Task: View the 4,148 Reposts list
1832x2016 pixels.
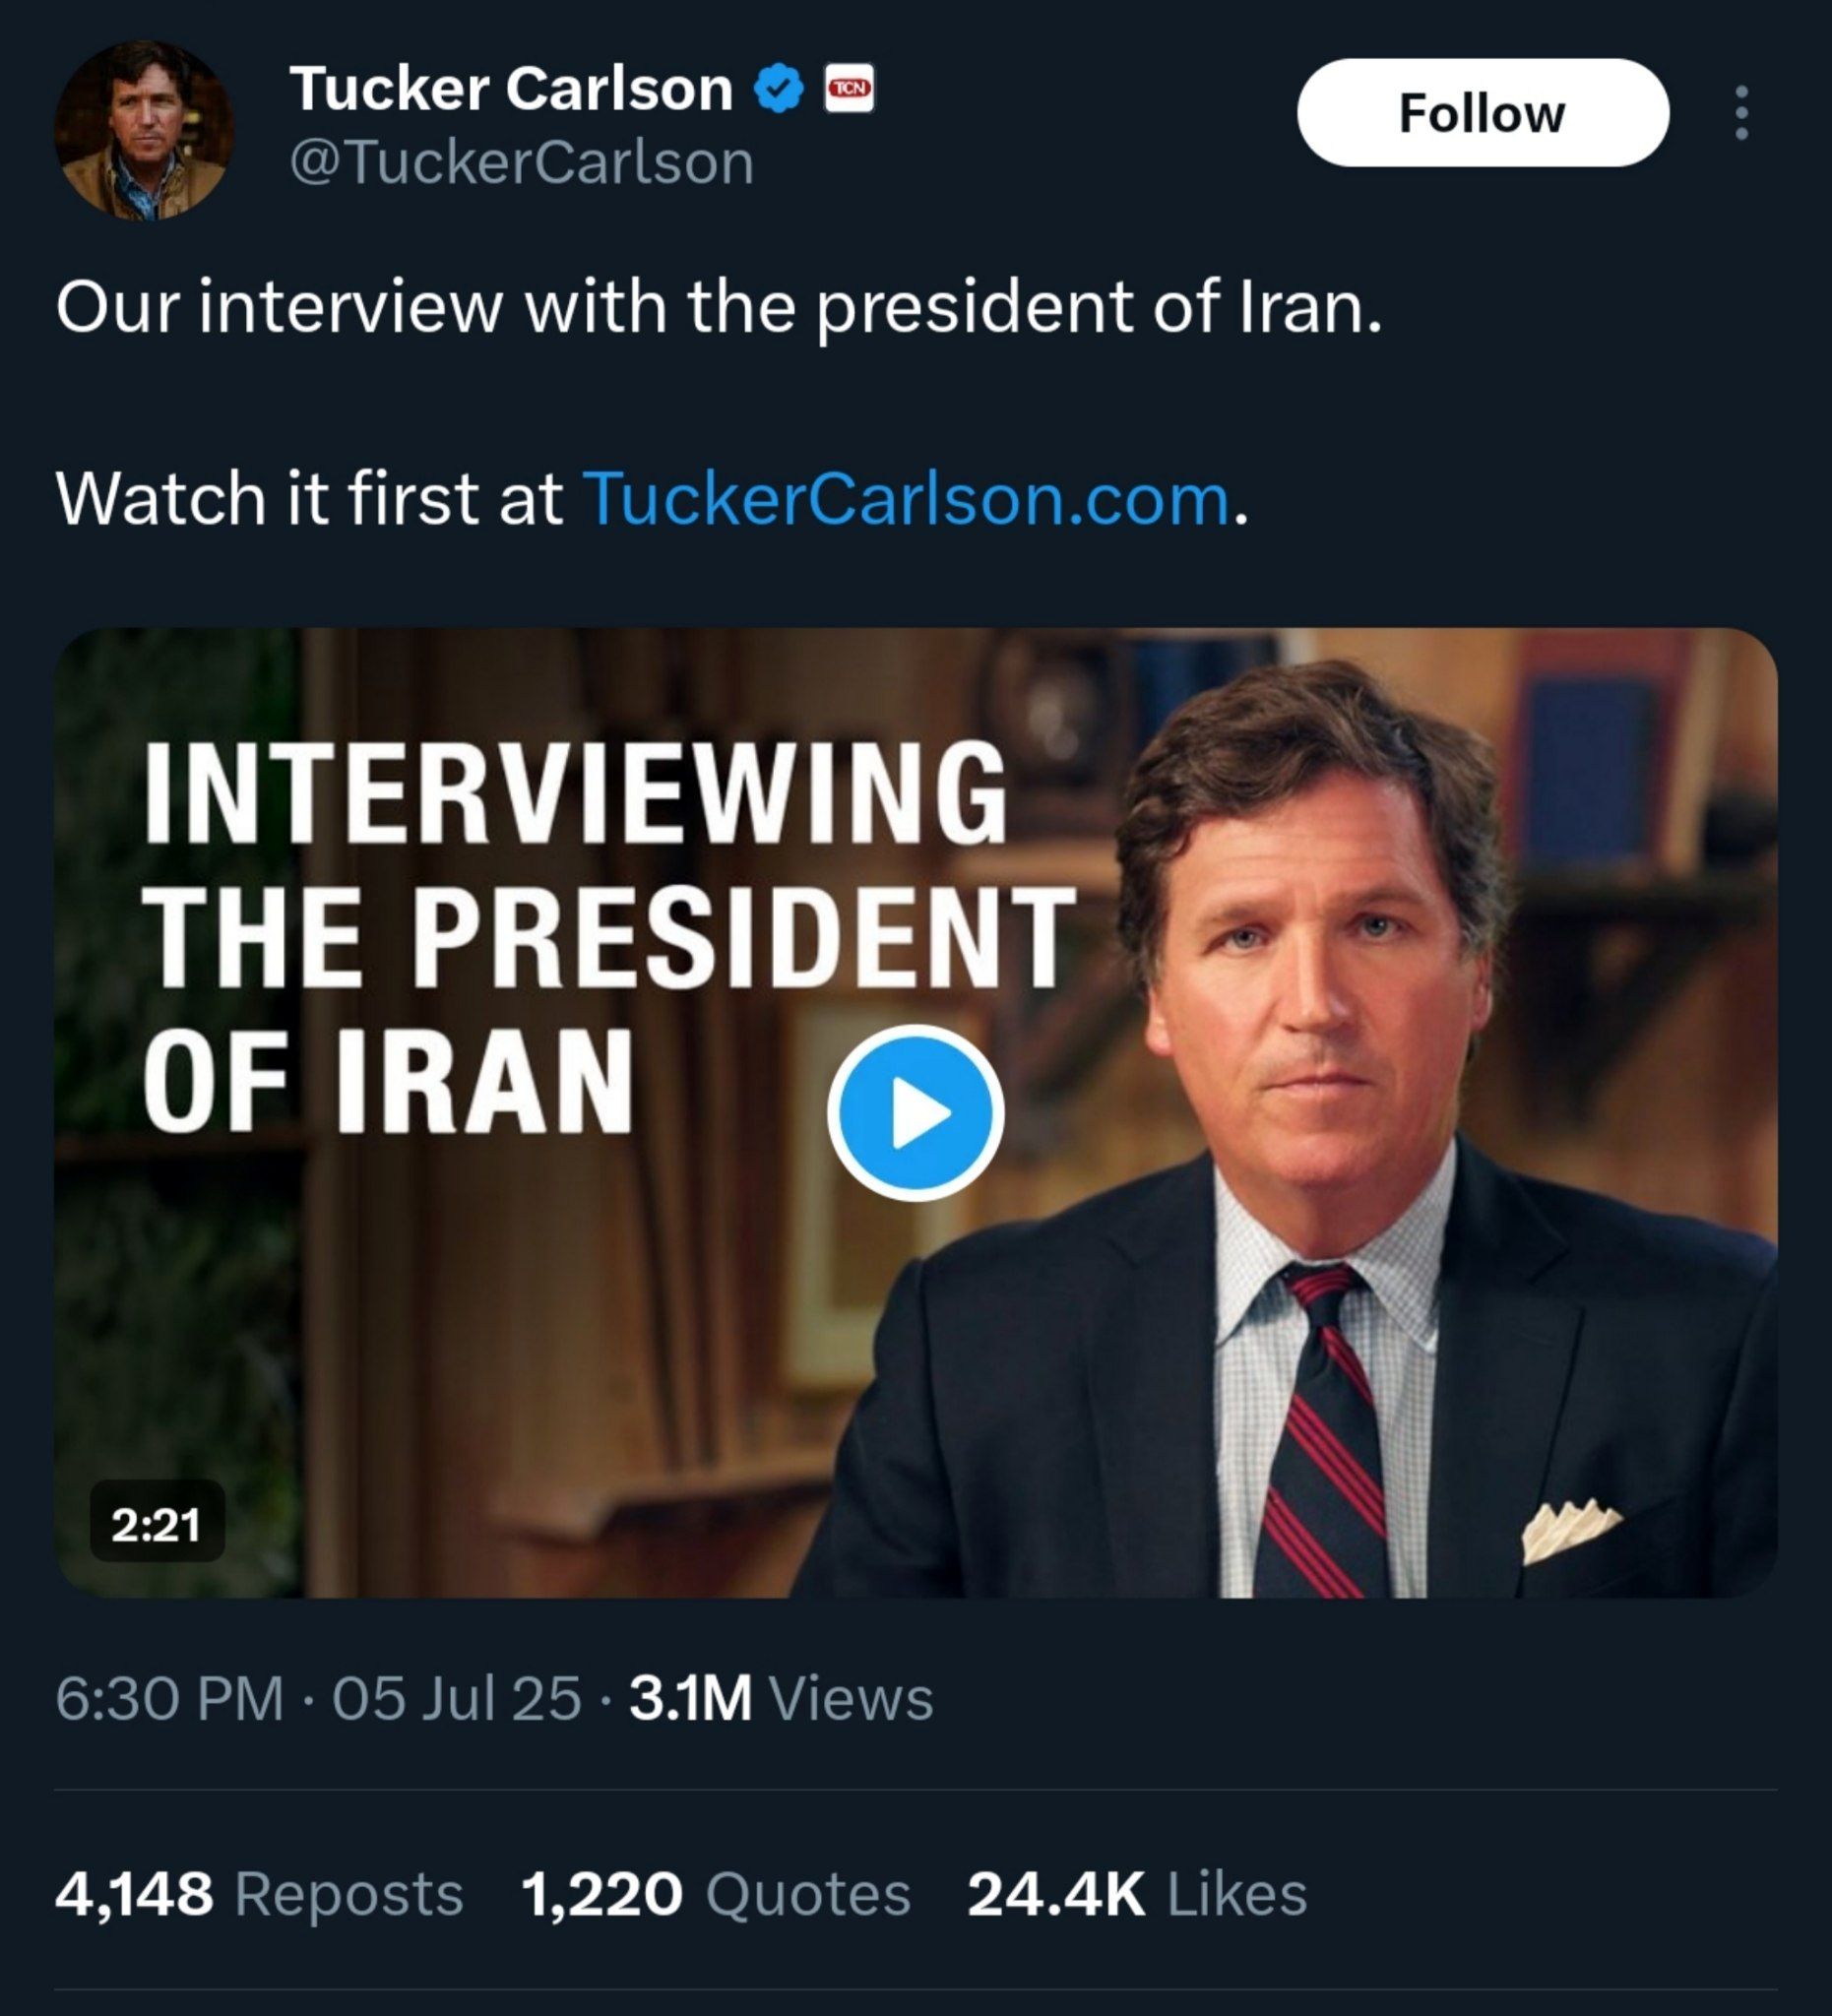Action: (x=259, y=1895)
